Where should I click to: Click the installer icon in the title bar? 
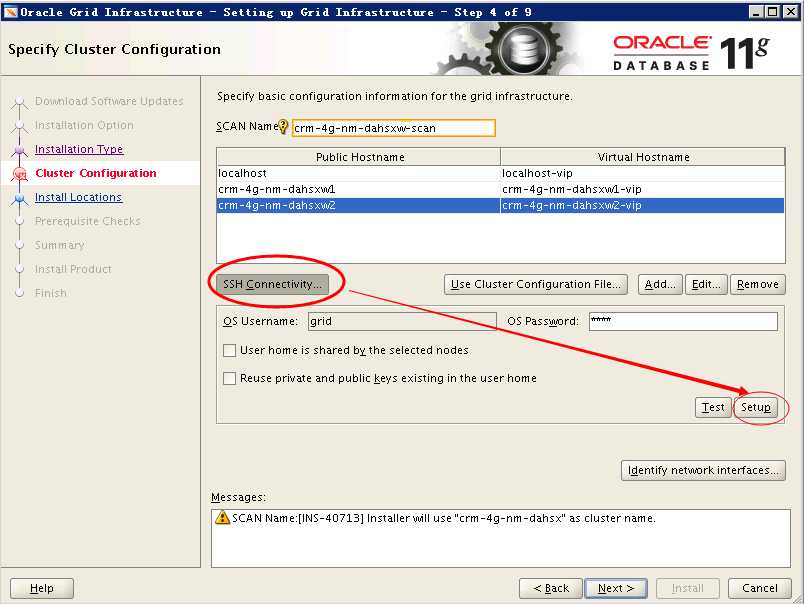(x=10, y=11)
